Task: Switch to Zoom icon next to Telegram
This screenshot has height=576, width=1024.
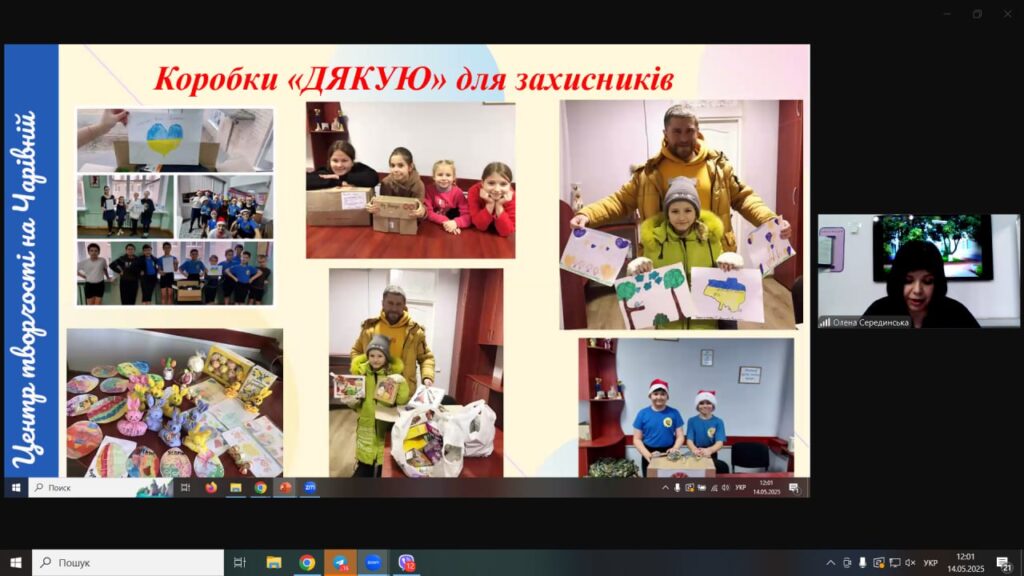Action: [x=373, y=562]
